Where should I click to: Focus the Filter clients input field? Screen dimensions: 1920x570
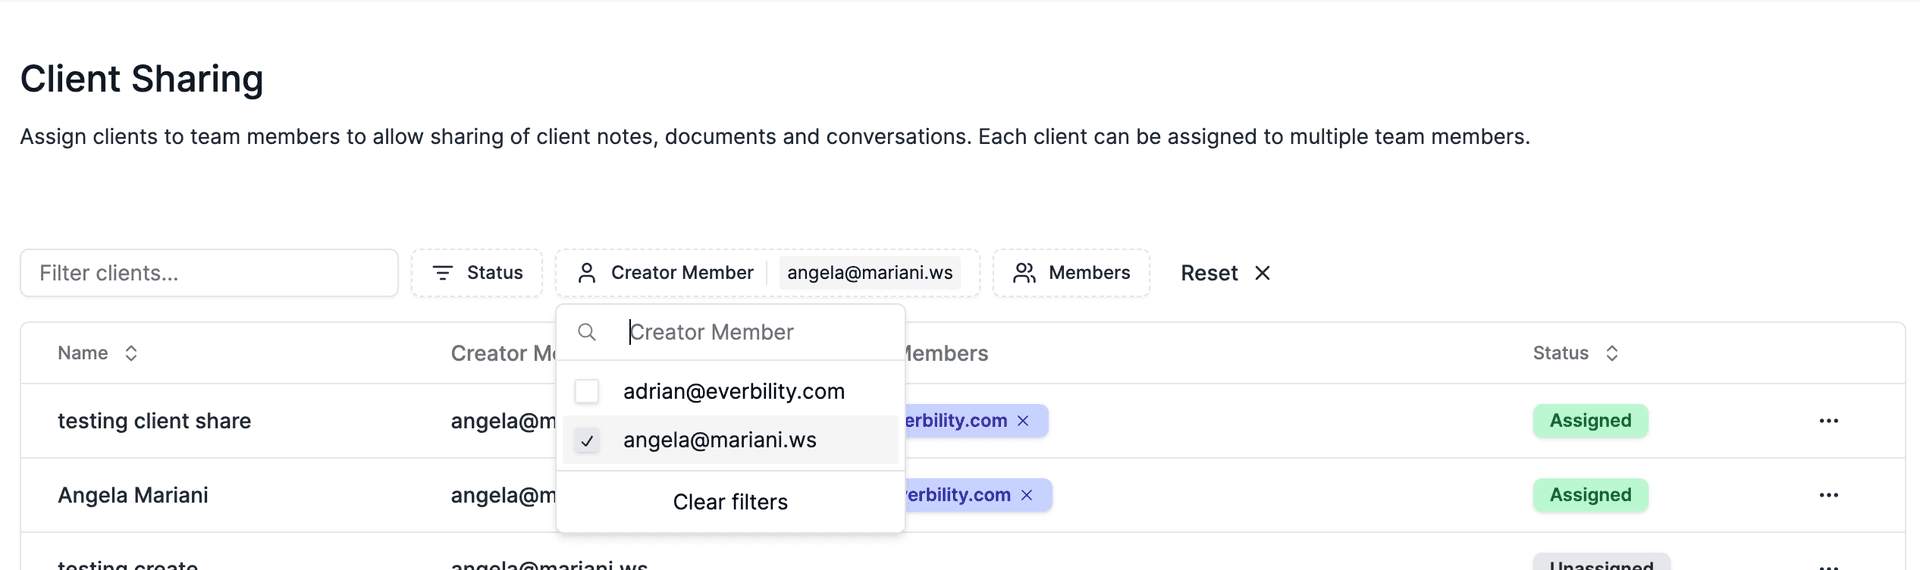[209, 273]
